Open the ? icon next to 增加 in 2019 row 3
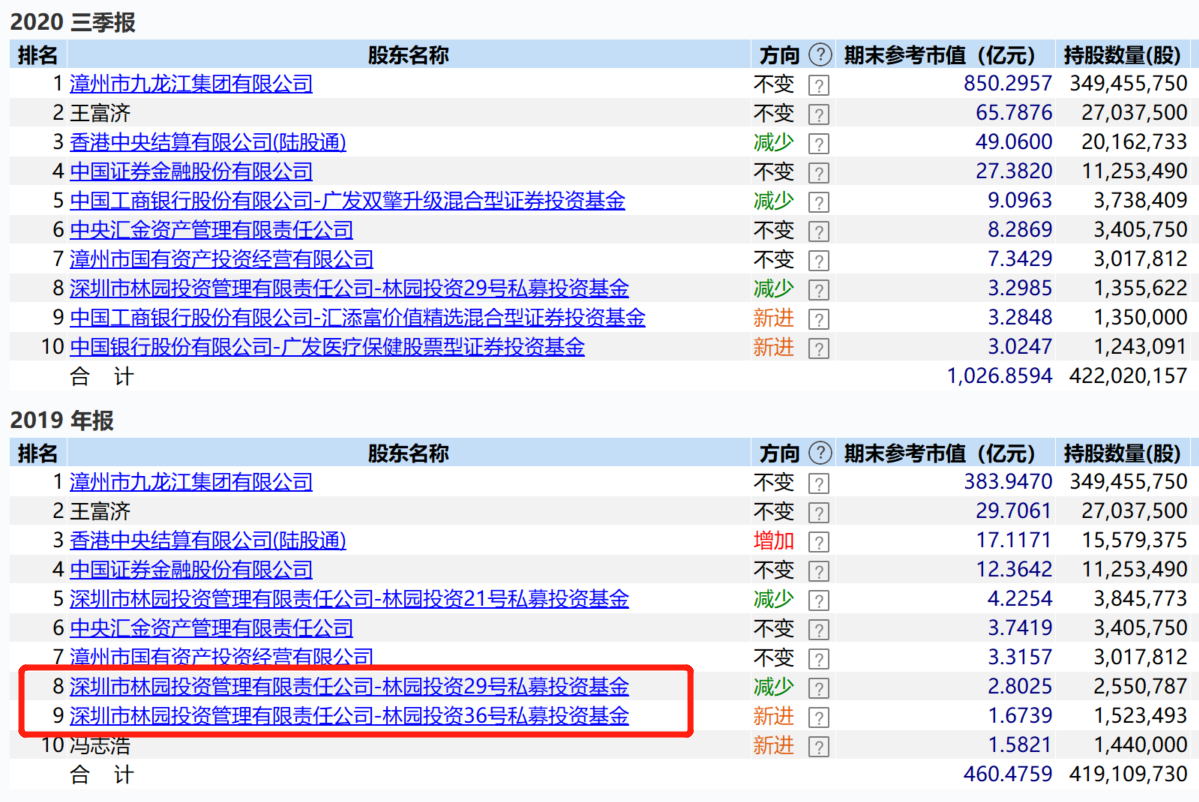This screenshot has width=1199, height=802. tap(818, 542)
